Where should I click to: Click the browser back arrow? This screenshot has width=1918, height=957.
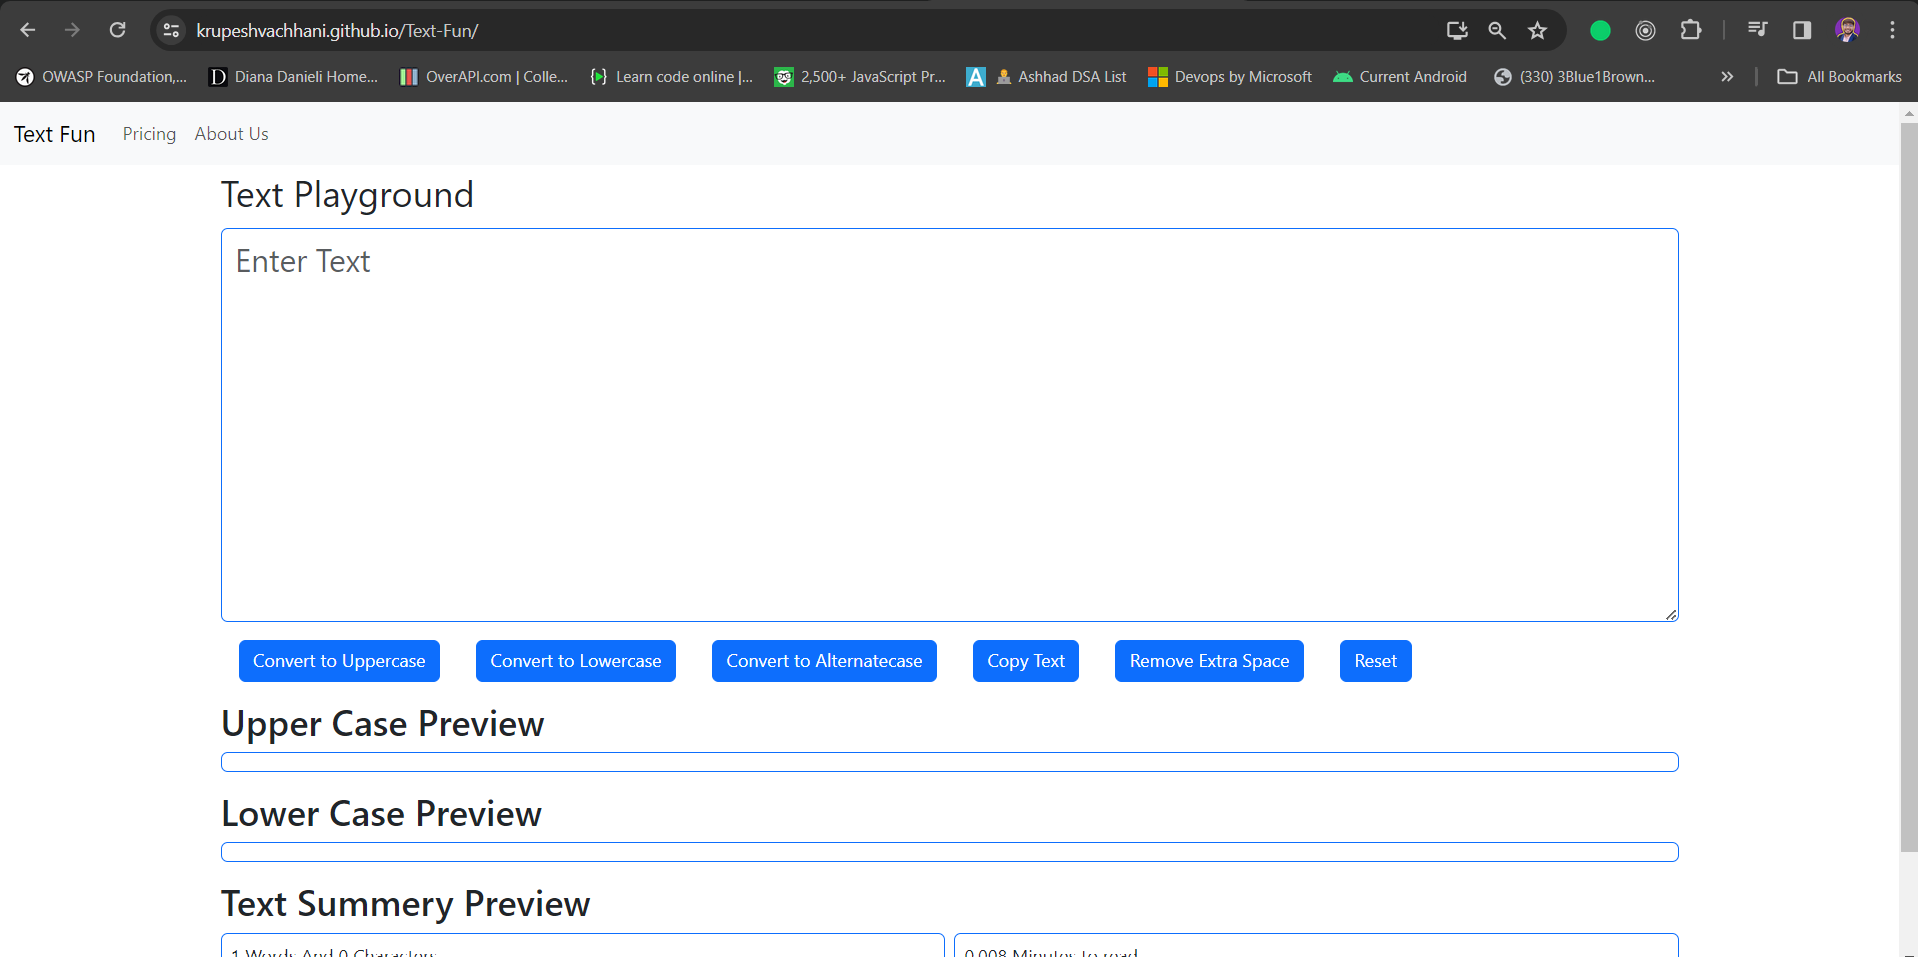pos(28,30)
